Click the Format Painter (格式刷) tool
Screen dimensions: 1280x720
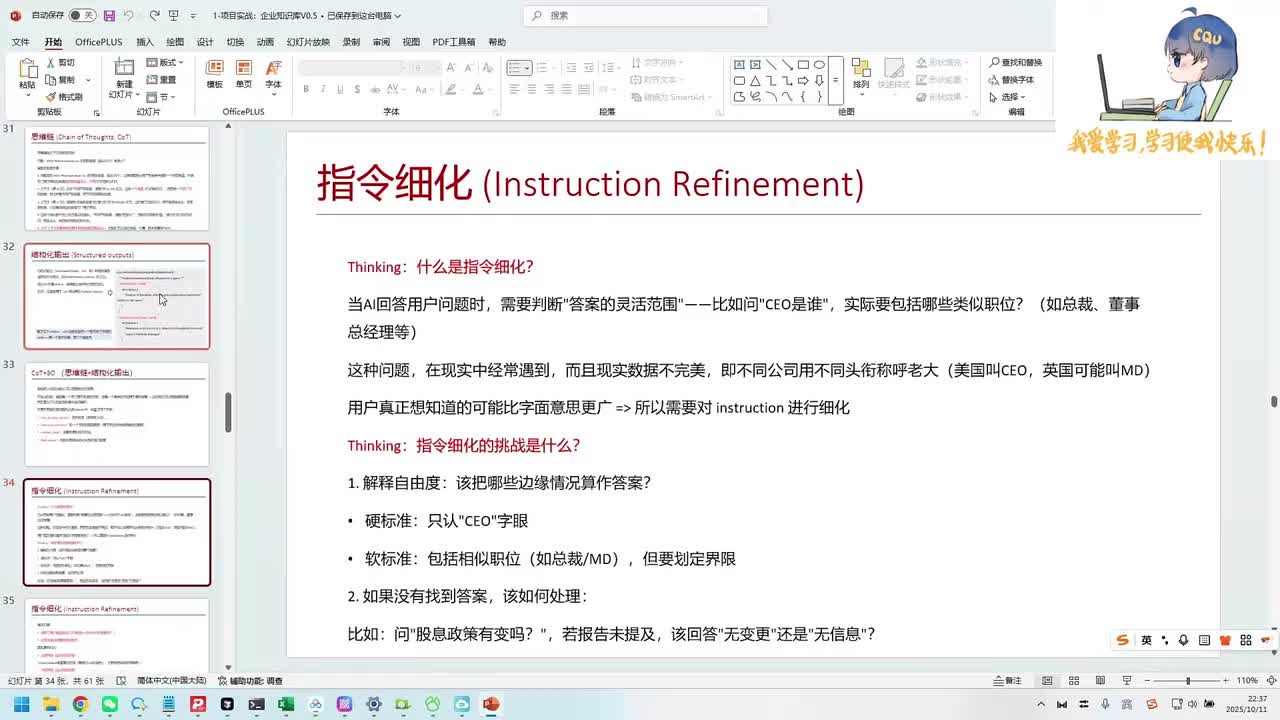point(64,97)
